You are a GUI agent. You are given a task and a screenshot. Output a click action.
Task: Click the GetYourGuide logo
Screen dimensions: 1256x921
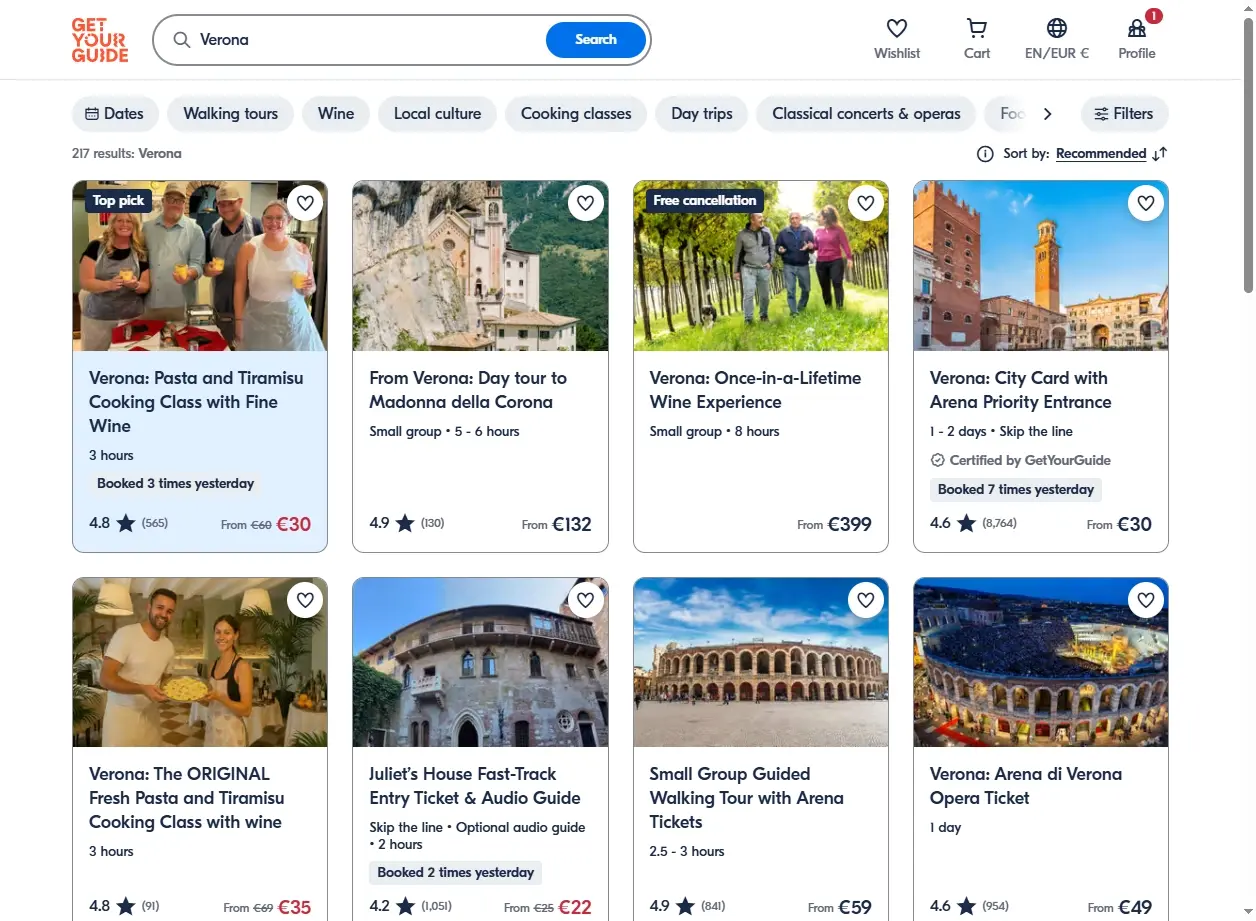[100, 40]
